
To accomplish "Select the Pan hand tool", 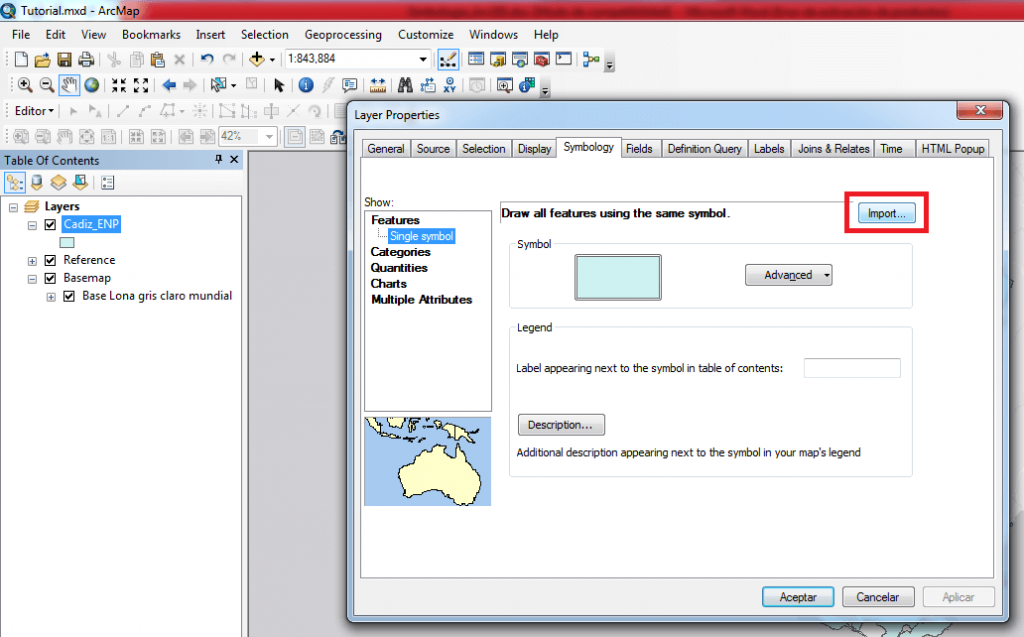I will 69,85.
